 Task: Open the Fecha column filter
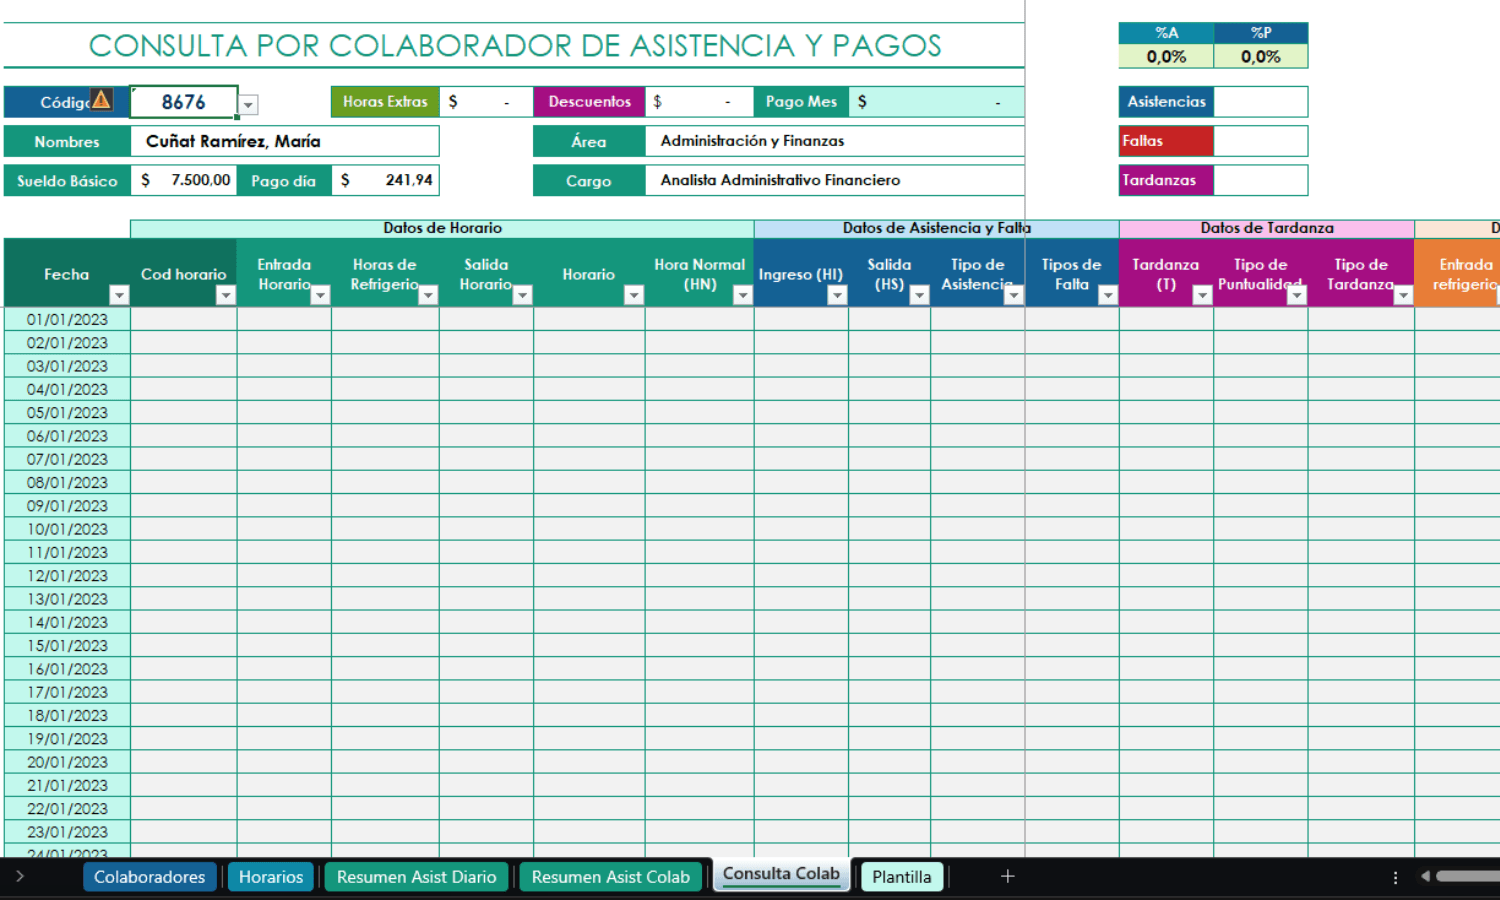click(119, 295)
